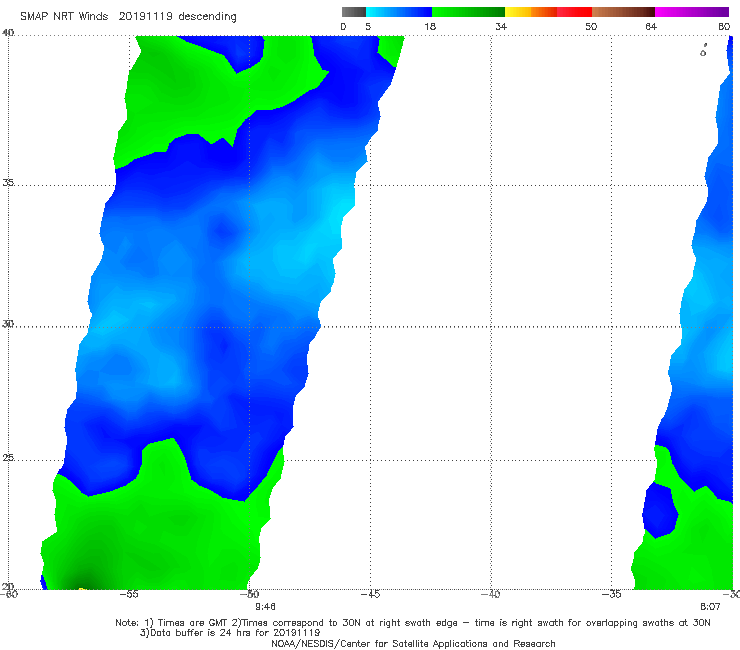Image resolution: width=740 pixels, height=650 pixels.
Task: Pick the gray 0–5 segment of the color bar
Action: coord(354,12)
